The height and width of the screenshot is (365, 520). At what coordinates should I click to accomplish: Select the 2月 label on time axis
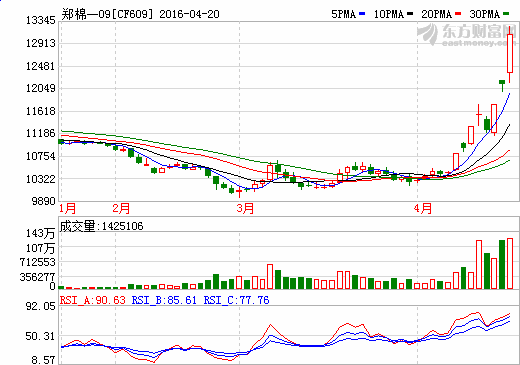click(121, 209)
